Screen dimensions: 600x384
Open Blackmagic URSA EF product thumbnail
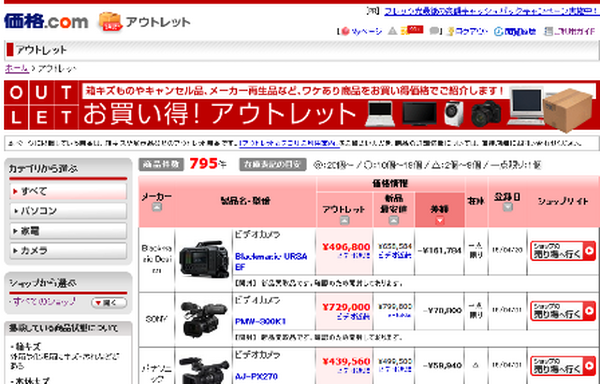(x=204, y=259)
